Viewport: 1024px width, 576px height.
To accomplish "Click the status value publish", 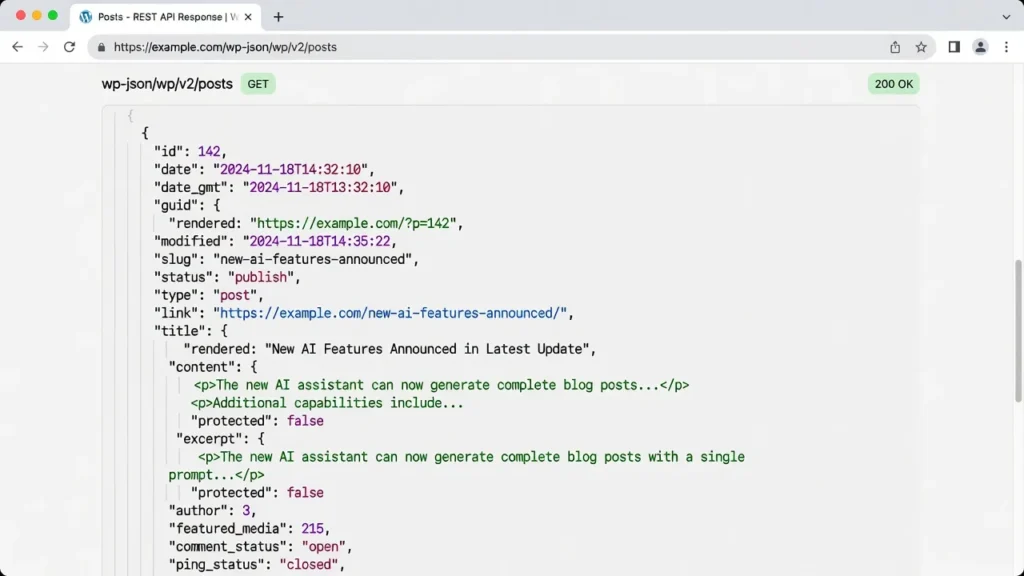I will [261, 278].
